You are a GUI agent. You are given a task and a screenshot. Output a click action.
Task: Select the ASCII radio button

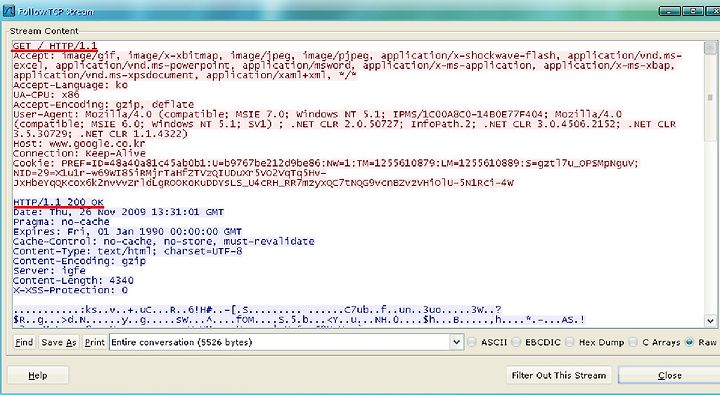point(472,342)
